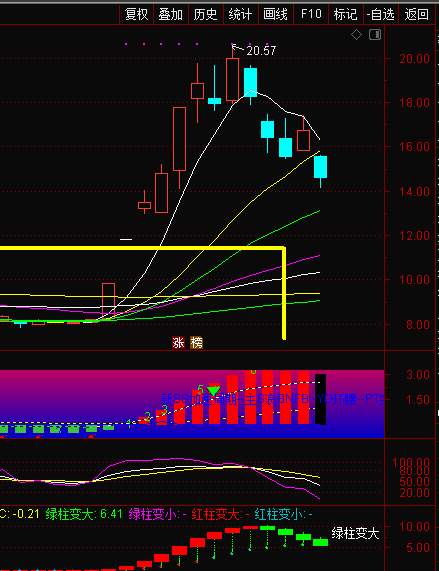439x571 pixels.
Task: Click the 标记 mark button
Action: [x=345, y=15]
